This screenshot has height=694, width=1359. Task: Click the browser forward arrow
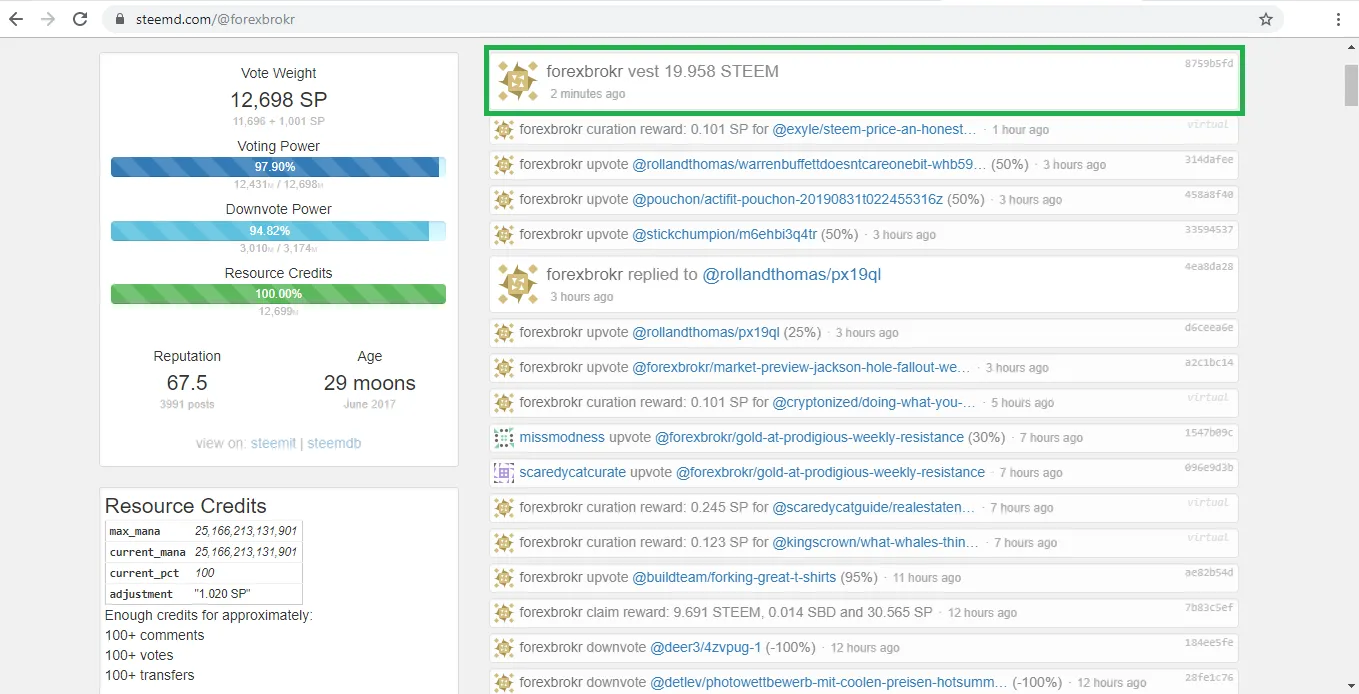[x=47, y=19]
